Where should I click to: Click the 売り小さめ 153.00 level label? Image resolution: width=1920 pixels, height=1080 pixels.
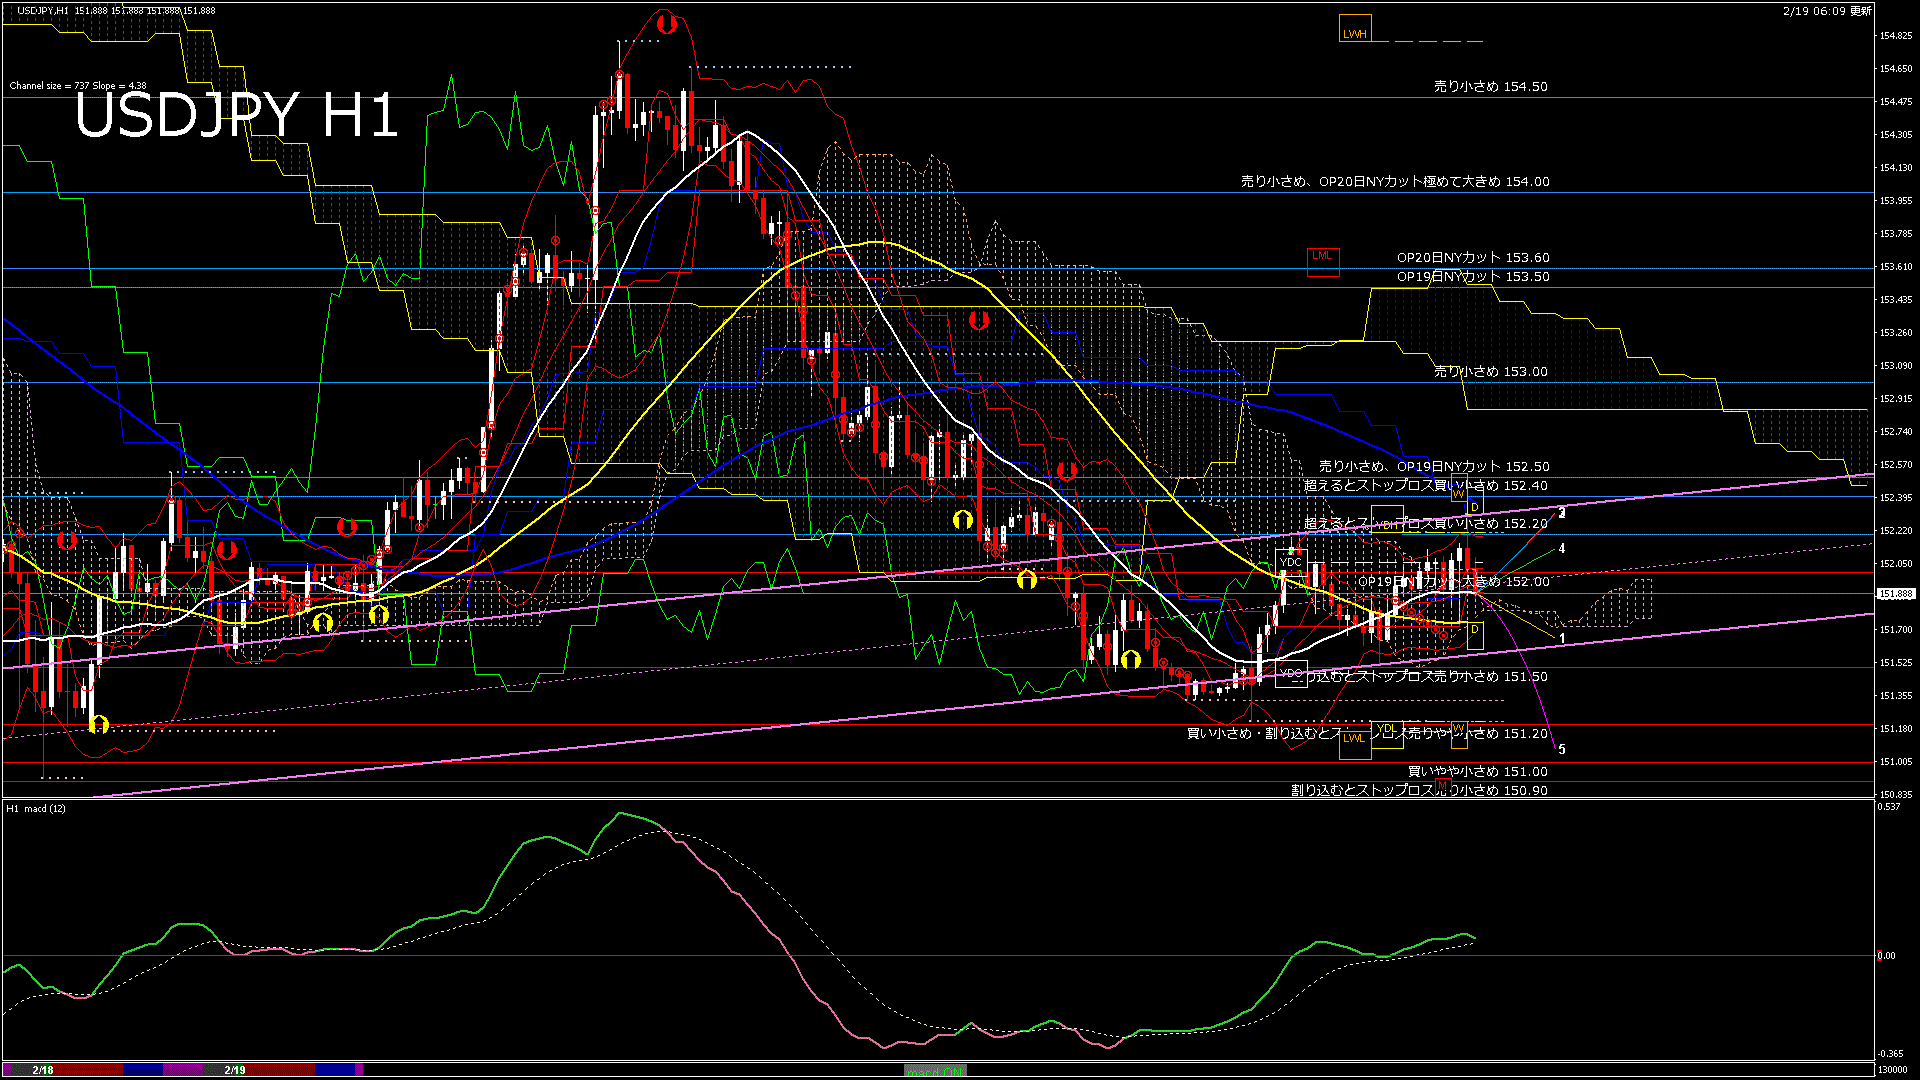tap(1490, 372)
